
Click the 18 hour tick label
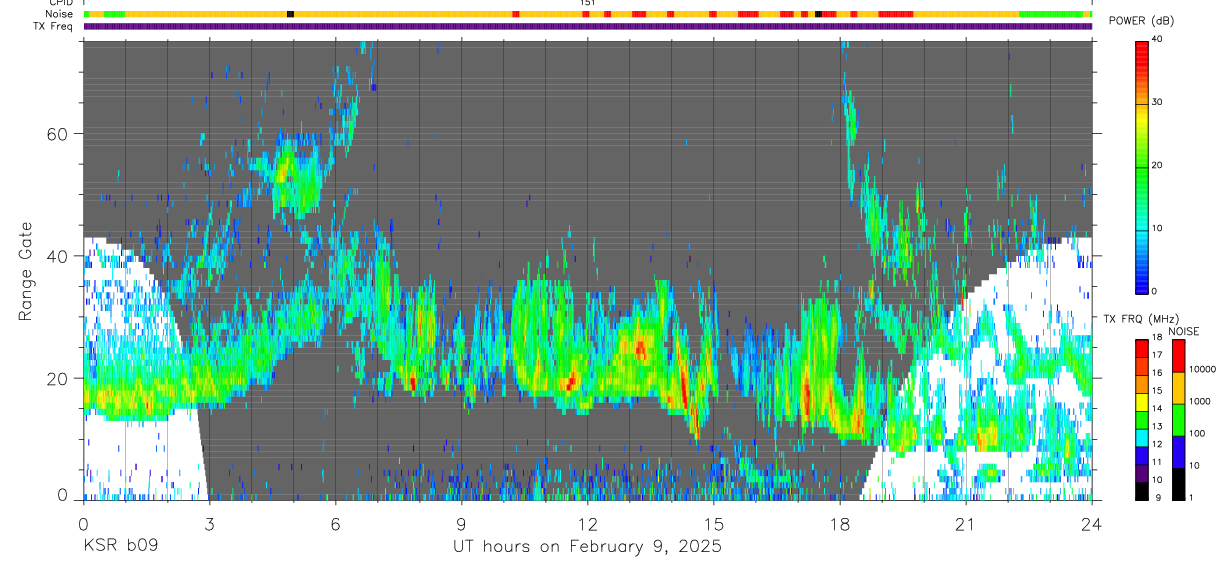[840, 524]
